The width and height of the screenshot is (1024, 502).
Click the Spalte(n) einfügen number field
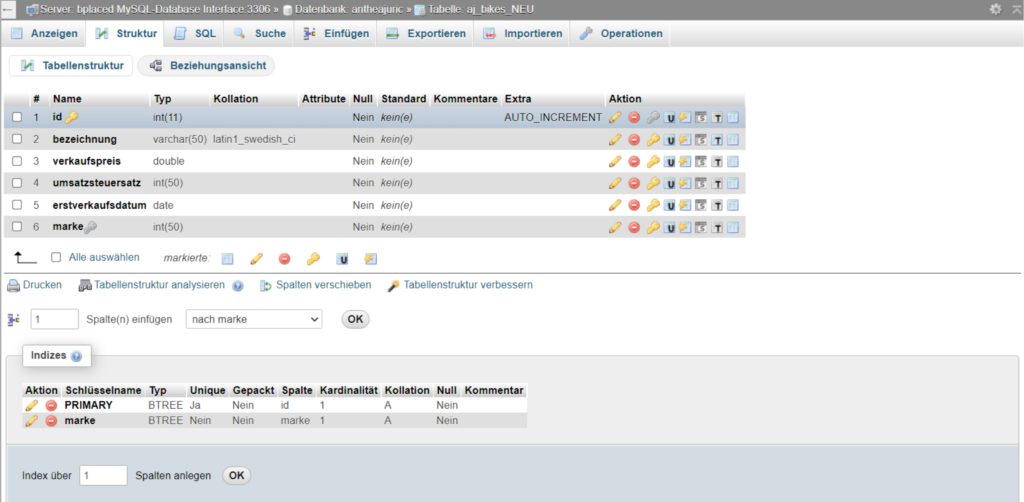pyautogui.click(x=55, y=319)
